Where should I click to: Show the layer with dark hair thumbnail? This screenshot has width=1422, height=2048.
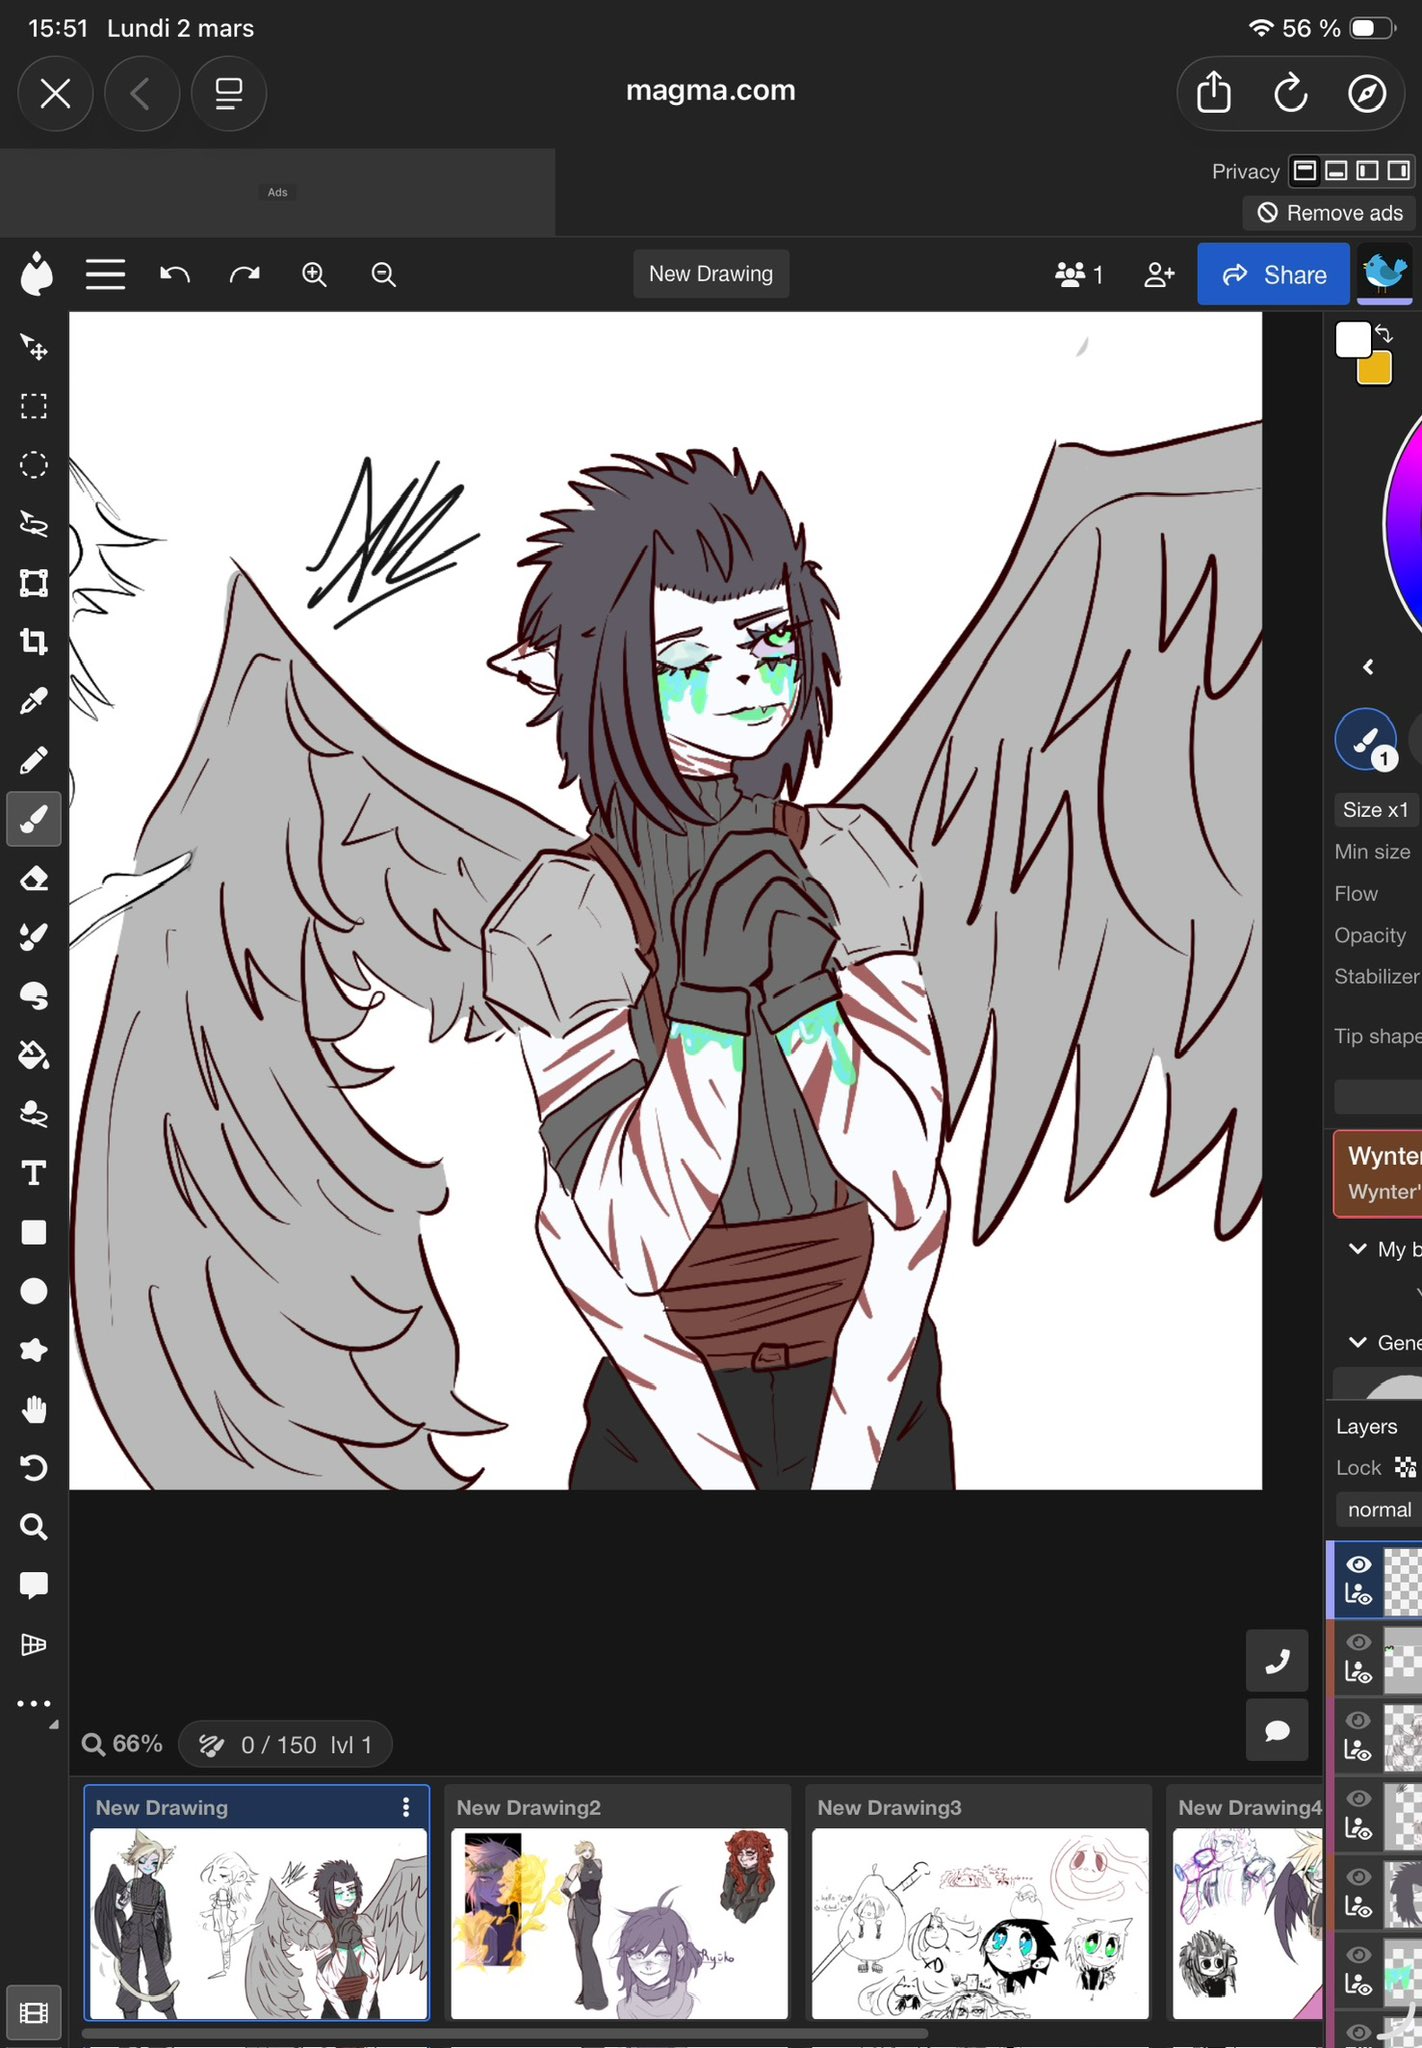point(1358,1876)
